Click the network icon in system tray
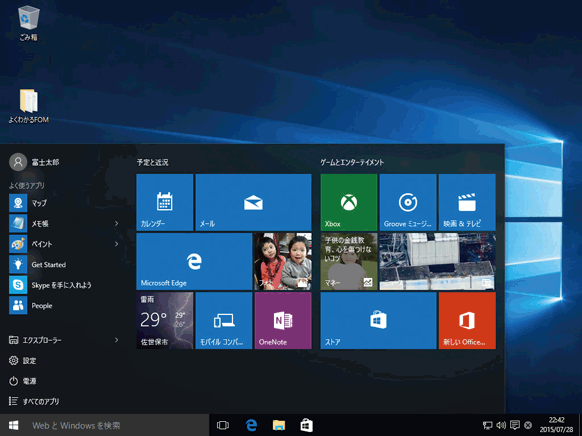This screenshot has height=436, width=582. [x=487, y=425]
